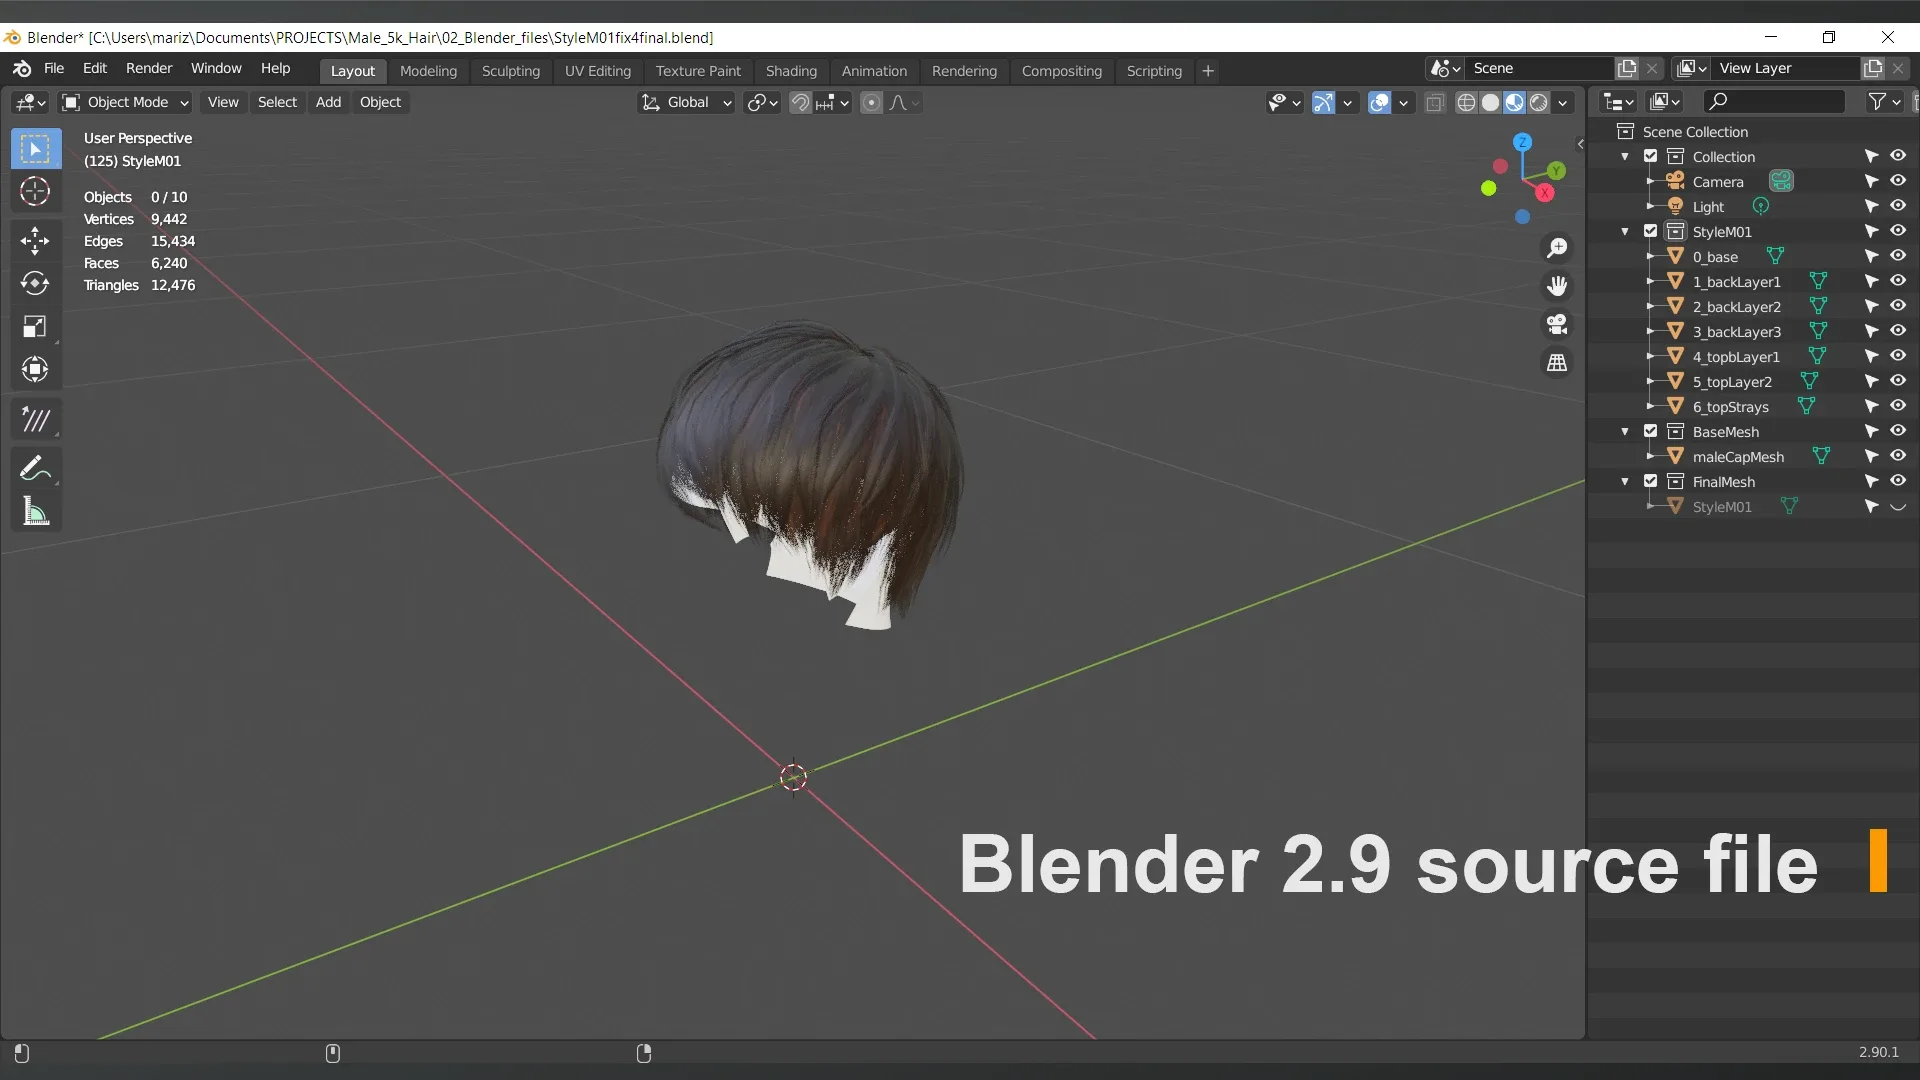Screen dimensions: 1920x1080
Task: Open the Object Mode dropdown
Action: (x=124, y=101)
